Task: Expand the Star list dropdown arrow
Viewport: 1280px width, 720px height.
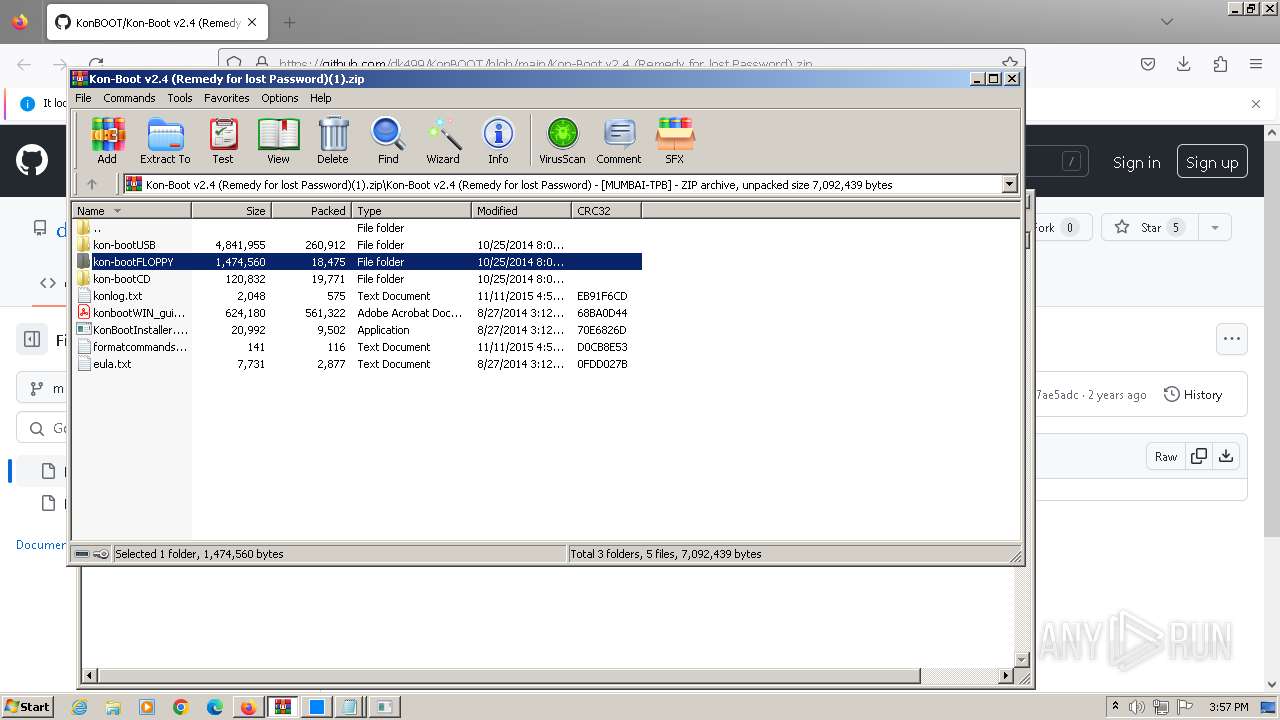Action: pos(1215,227)
